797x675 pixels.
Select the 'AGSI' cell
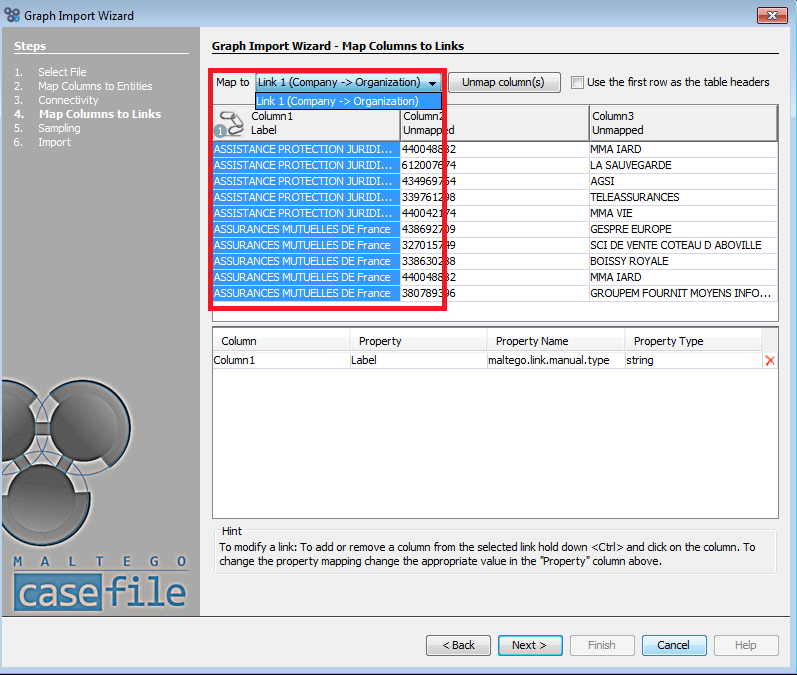point(683,181)
